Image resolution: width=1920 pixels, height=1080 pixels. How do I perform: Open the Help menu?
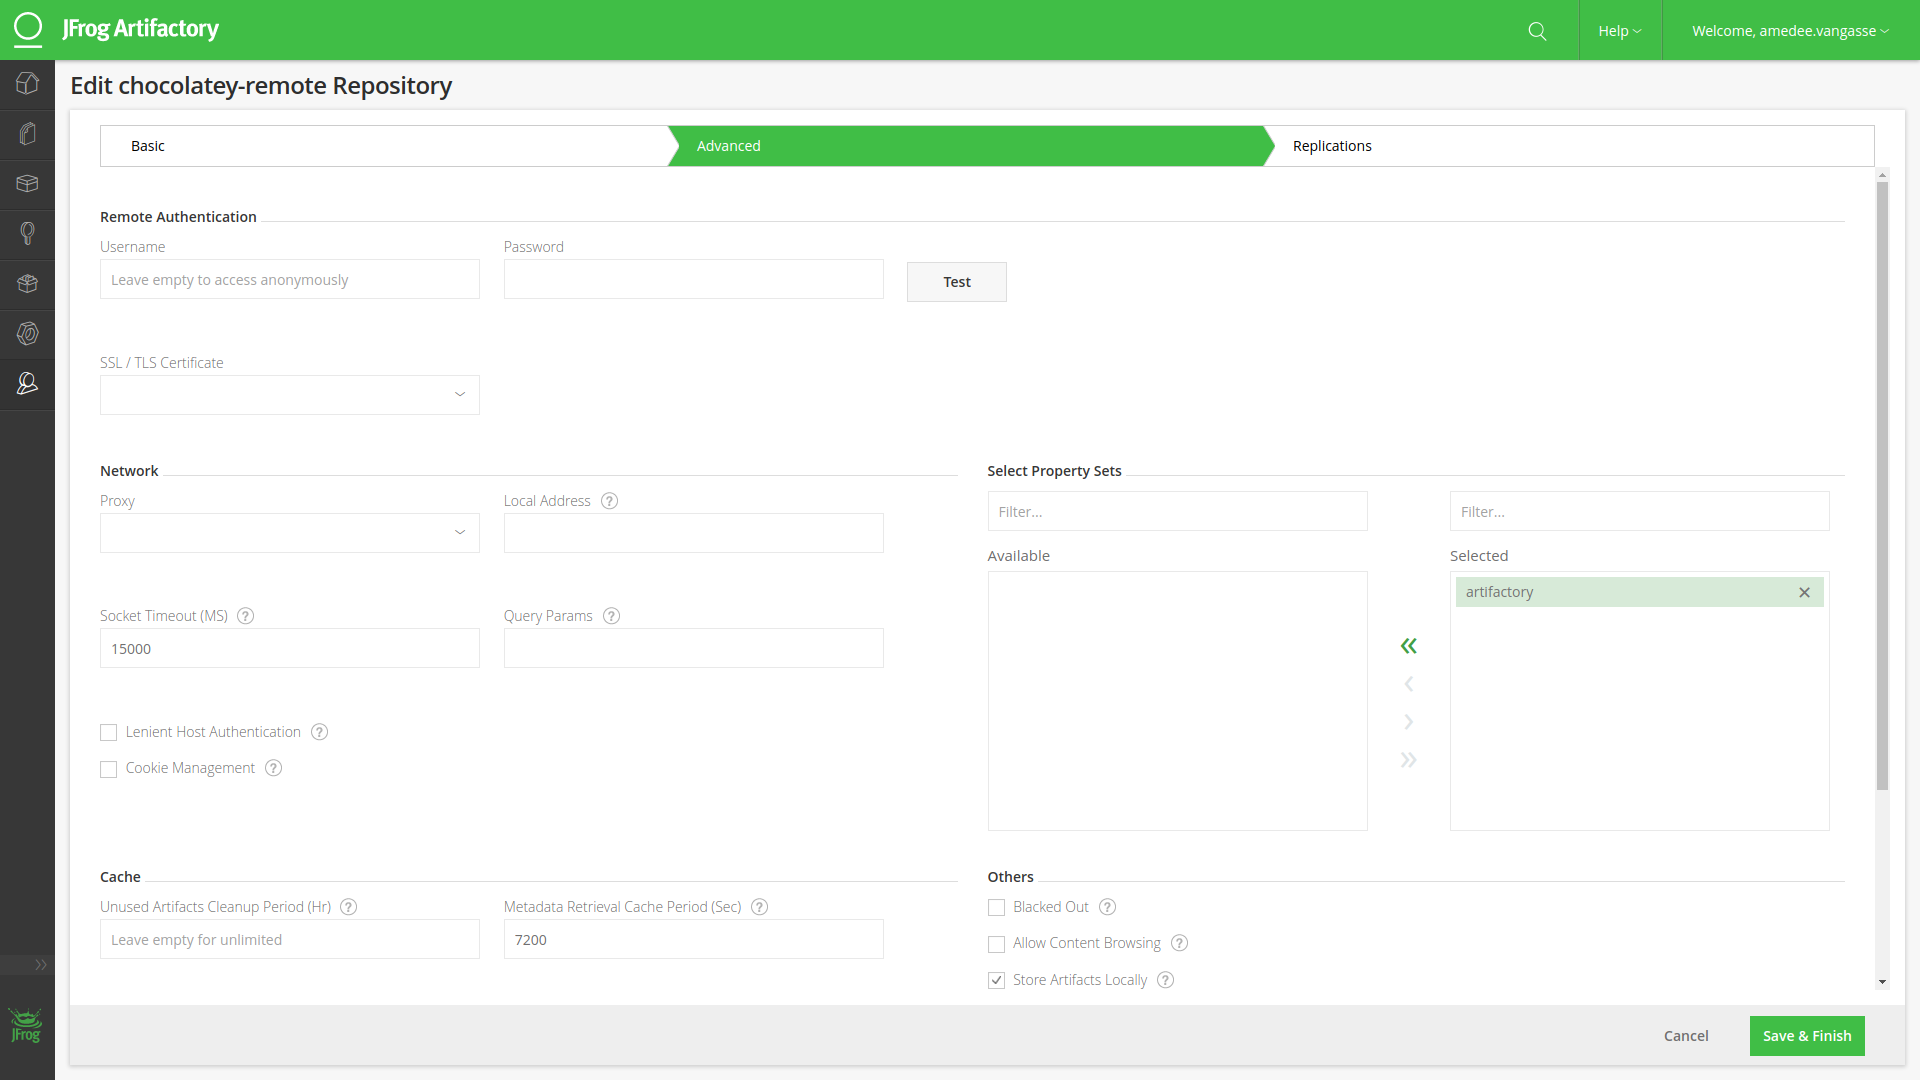[x=1620, y=31]
